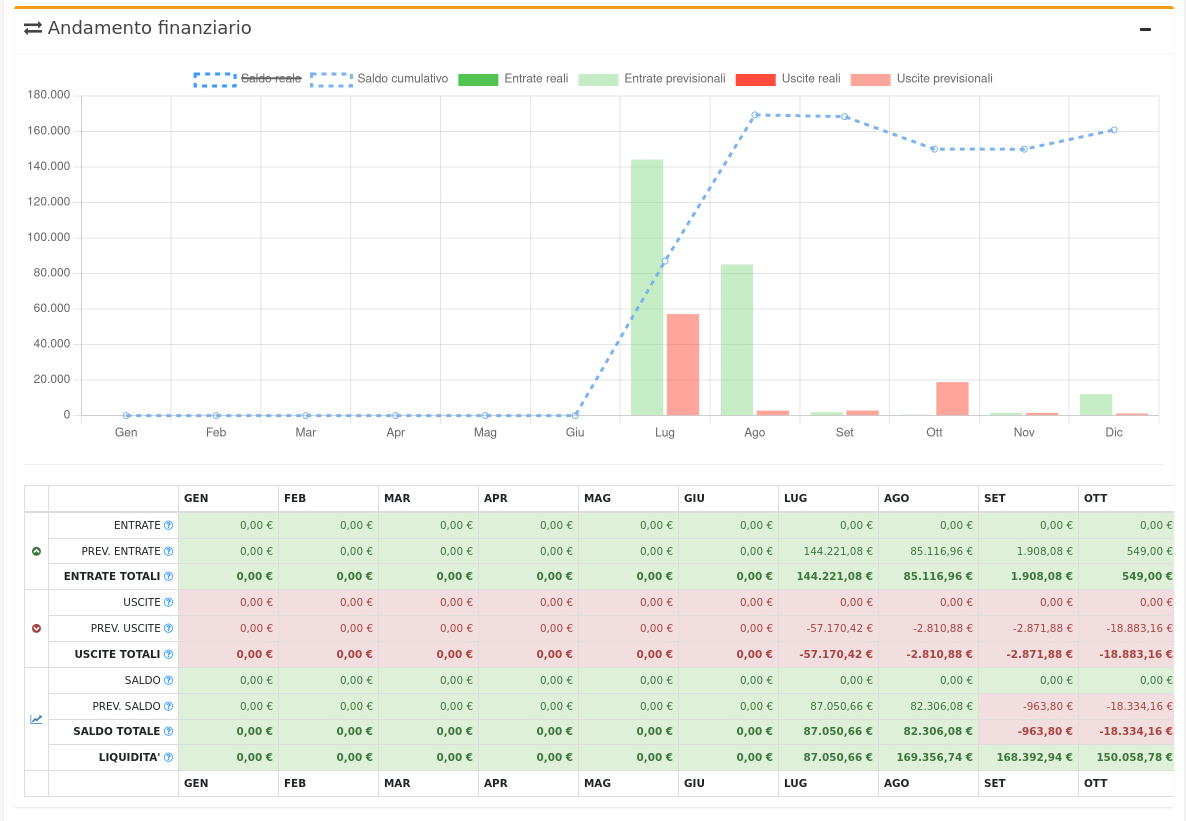Click help icon beside USCITE TOTALI
The image size is (1186, 821).
168,654
